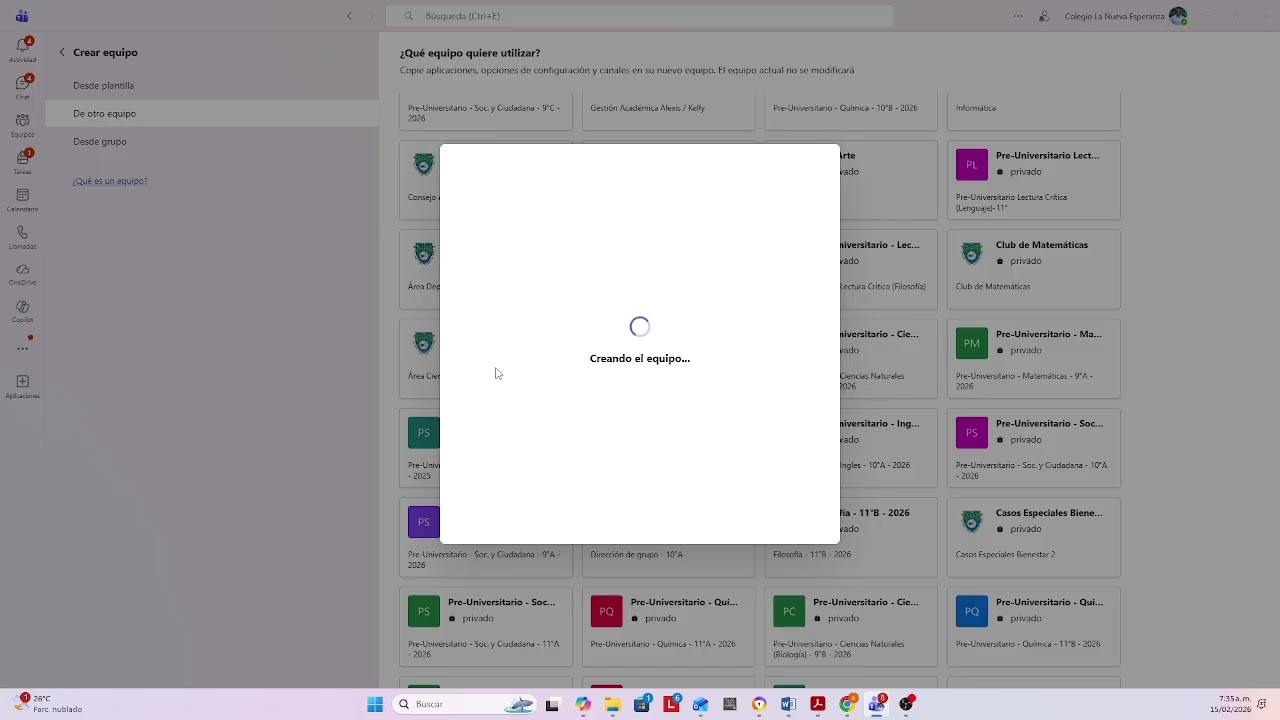Open Aplicaciones store in the sidebar
The image size is (1280, 720).
click(x=22, y=386)
